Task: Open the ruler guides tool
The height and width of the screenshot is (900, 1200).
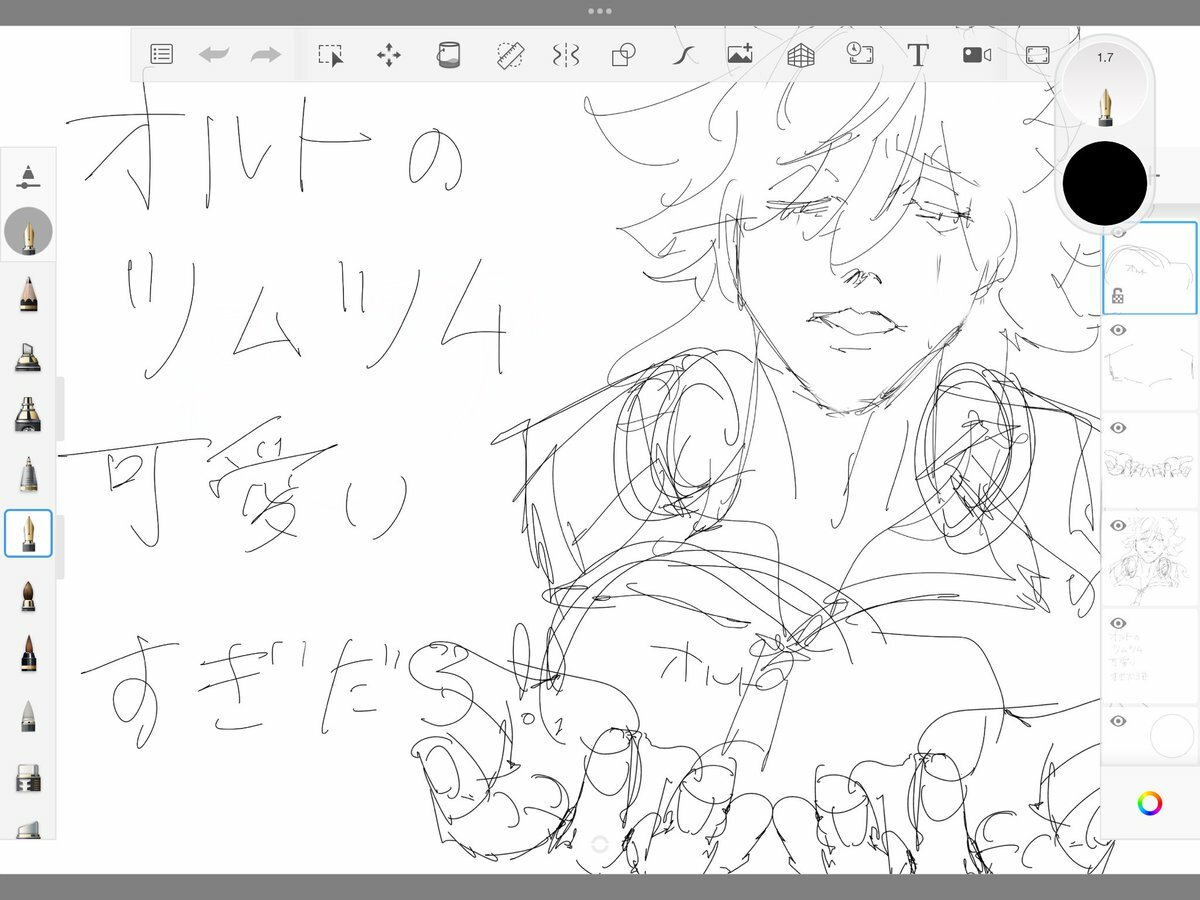Action: pyautogui.click(x=510, y=55)
